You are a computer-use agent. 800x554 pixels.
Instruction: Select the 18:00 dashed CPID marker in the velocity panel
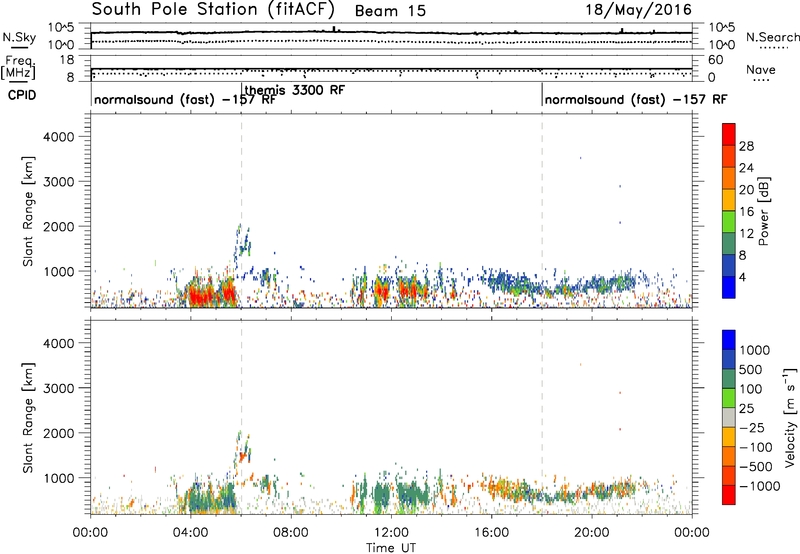[542, 417]
